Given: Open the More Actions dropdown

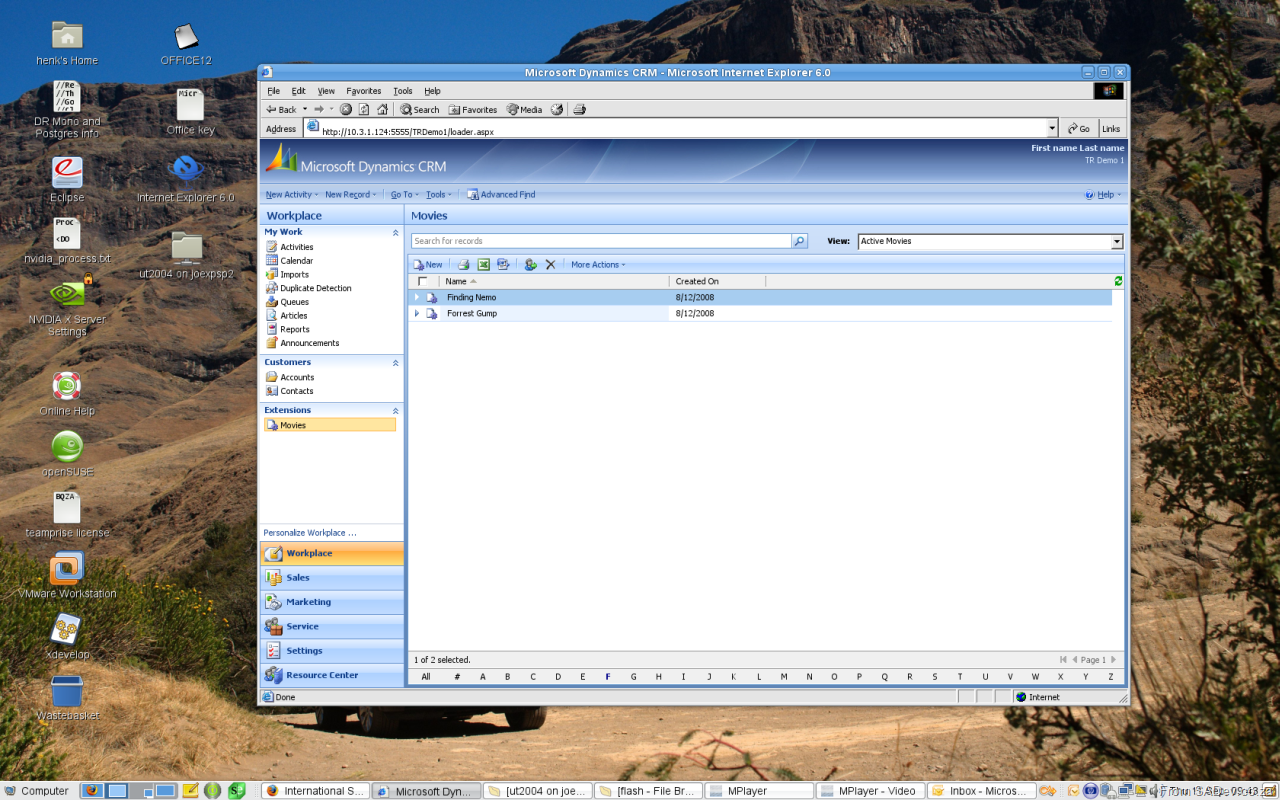Looking at the screenshot, I should (x=598, y=265).
